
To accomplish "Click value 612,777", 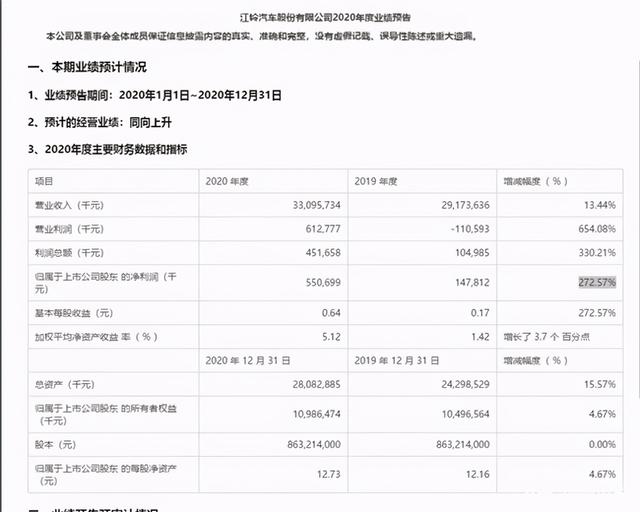I will [x=323, y=229].
